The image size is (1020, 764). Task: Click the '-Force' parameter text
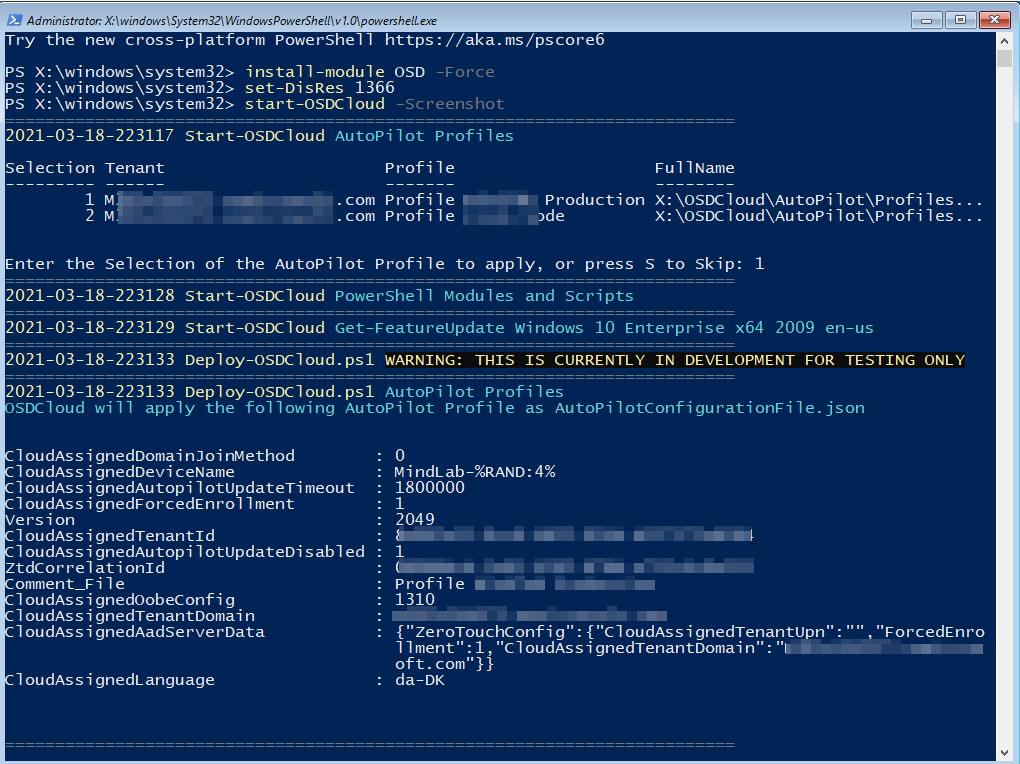[464, 72]
